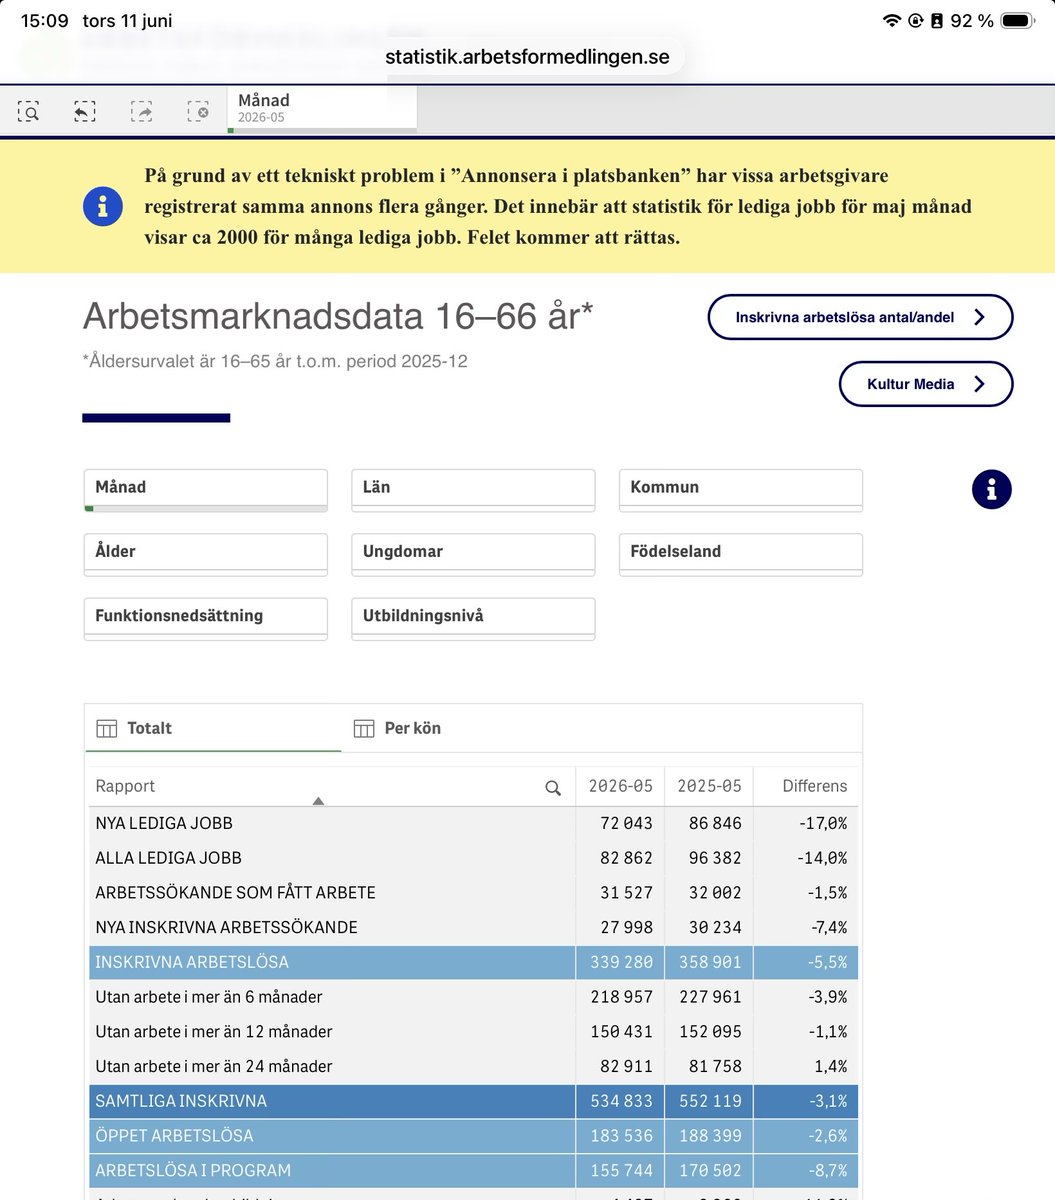Click the -17,0% difference cell

pyautogui.click(x=823, y=823)
